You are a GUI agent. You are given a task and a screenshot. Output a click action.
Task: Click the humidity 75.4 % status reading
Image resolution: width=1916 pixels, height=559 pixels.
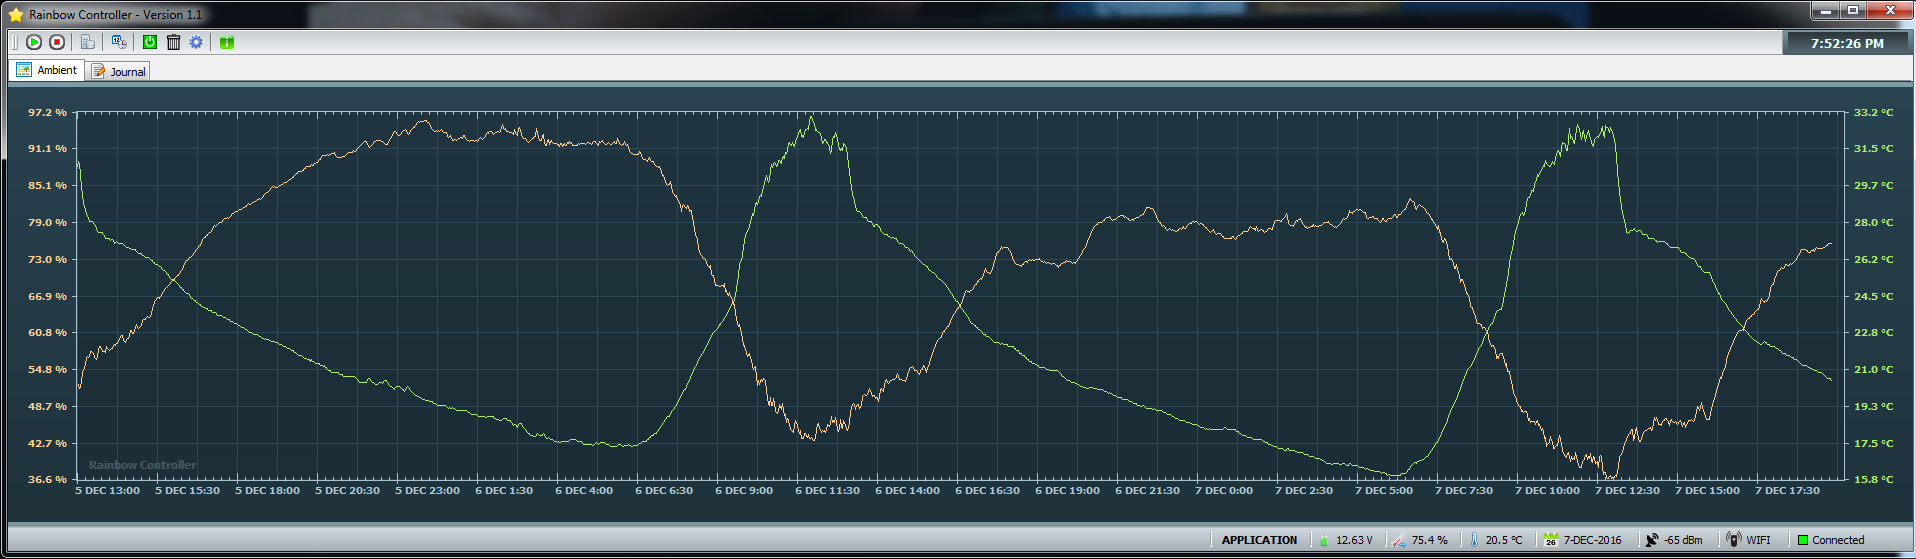pyautogui.click(x=1420, y=540)
